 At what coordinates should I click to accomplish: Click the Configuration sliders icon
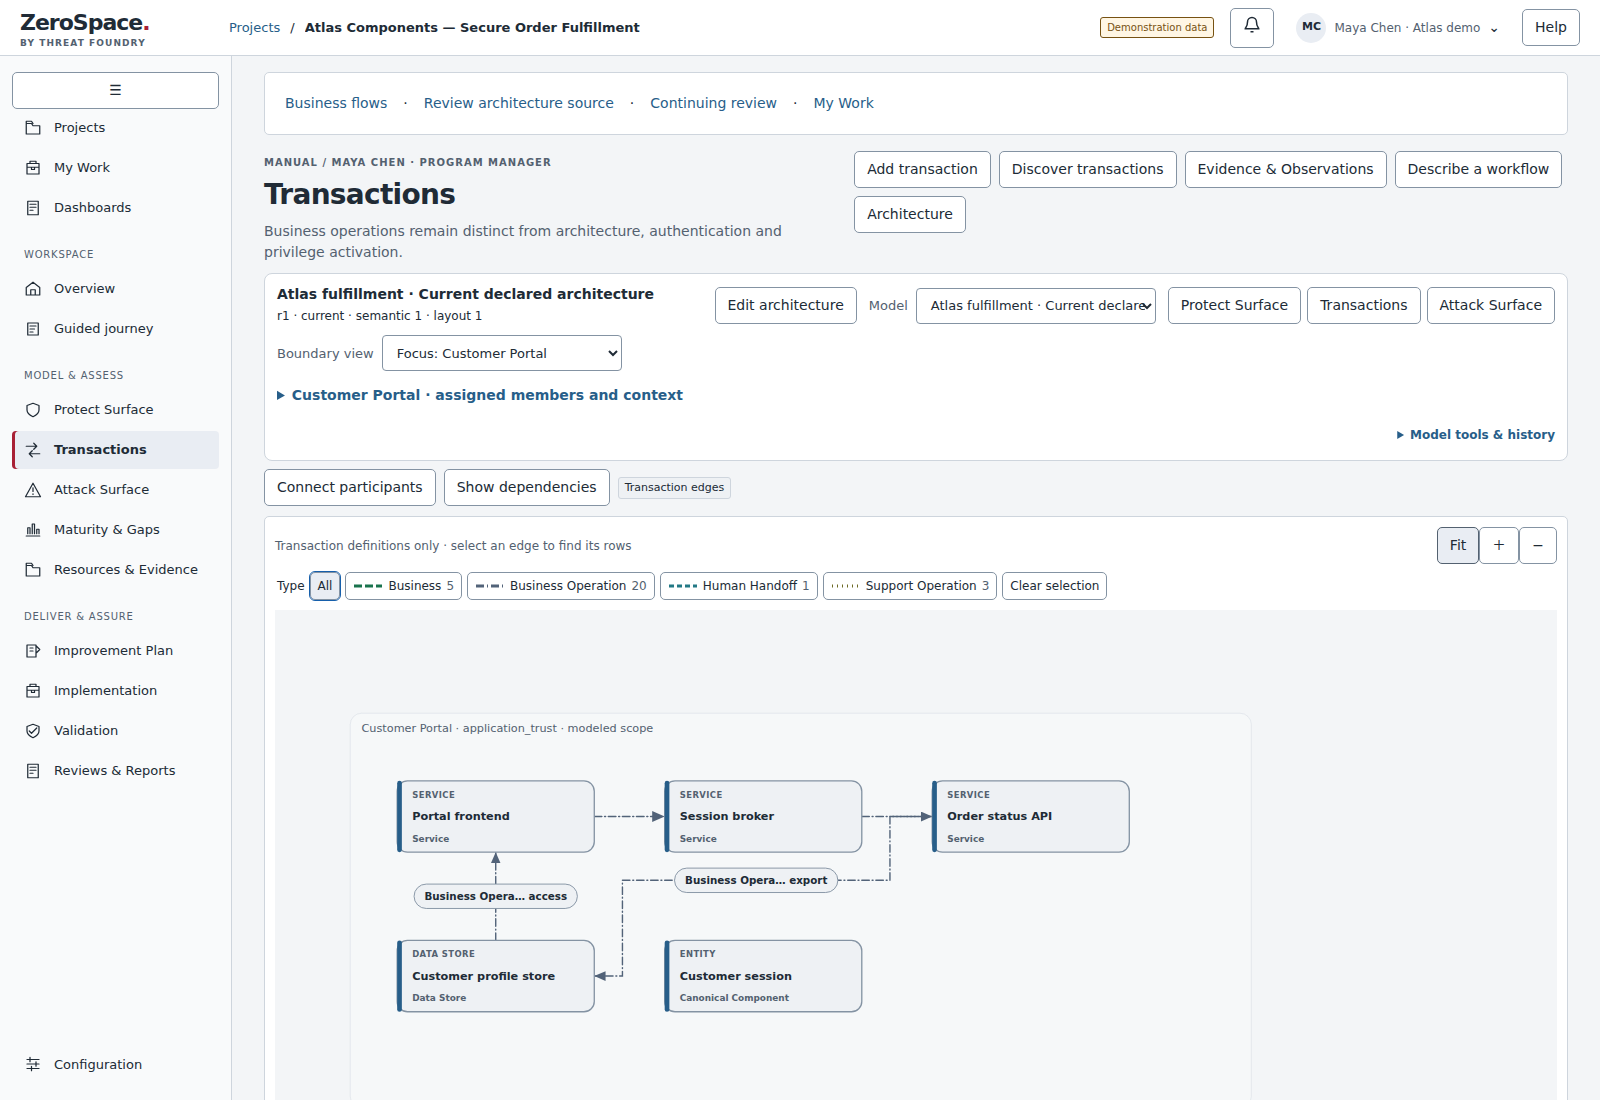pos(33,1065)
